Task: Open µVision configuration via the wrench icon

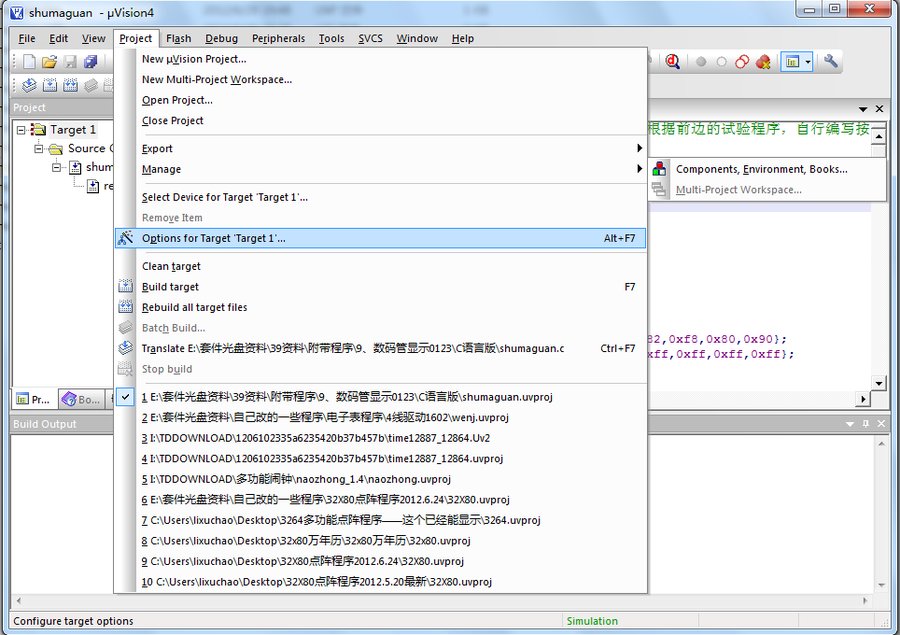Action: click(829, 61)
